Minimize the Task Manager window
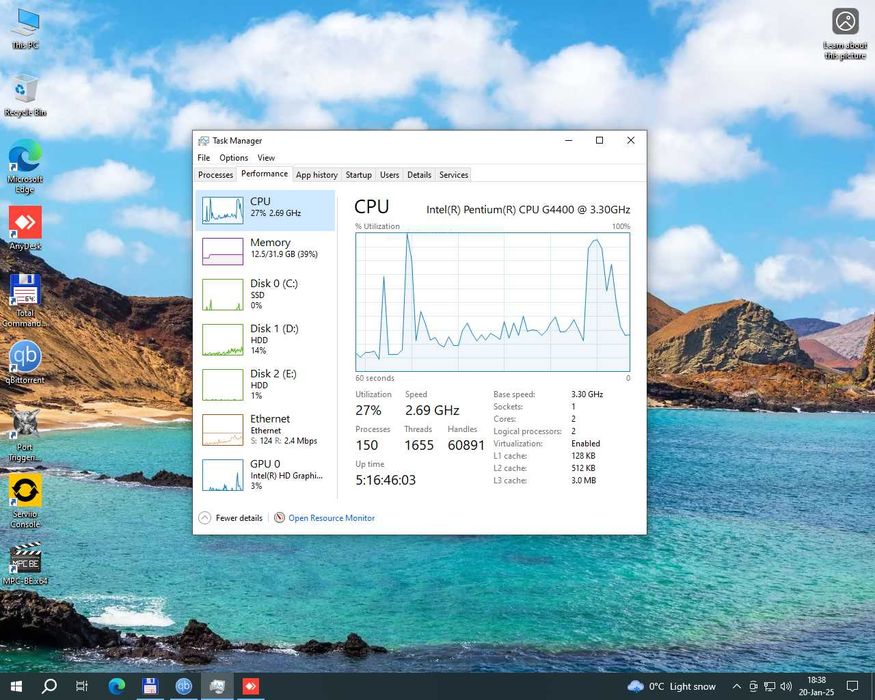 click(569, 141)
